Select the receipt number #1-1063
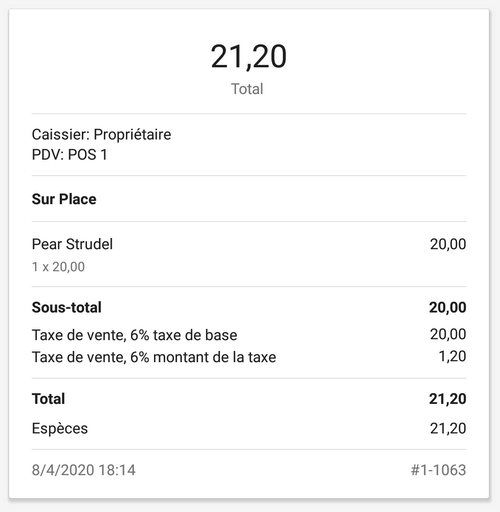 (x=438, y=470)
